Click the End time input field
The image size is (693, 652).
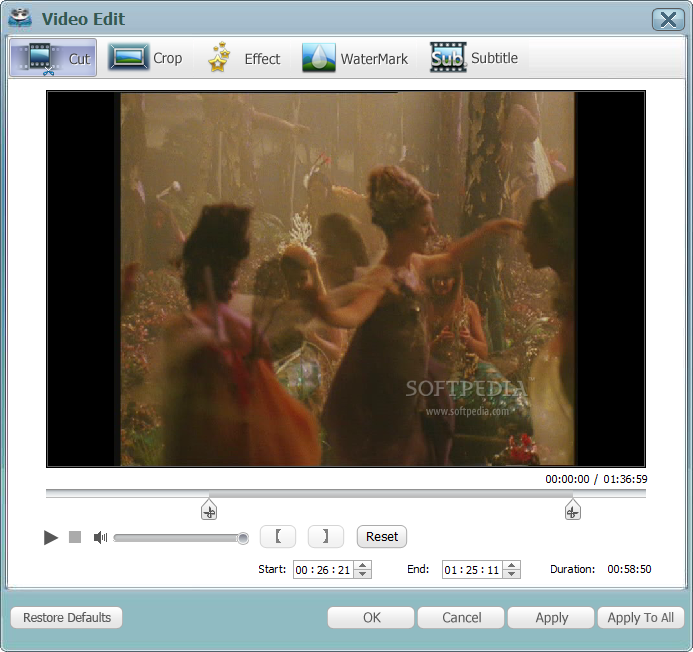pyautogui.click(x=473, y=570)
